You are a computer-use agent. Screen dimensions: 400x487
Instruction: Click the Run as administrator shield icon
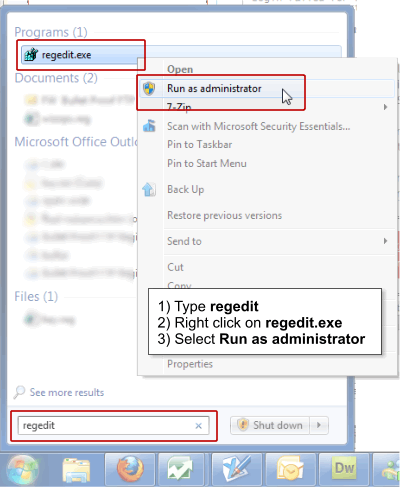[149, 89]
